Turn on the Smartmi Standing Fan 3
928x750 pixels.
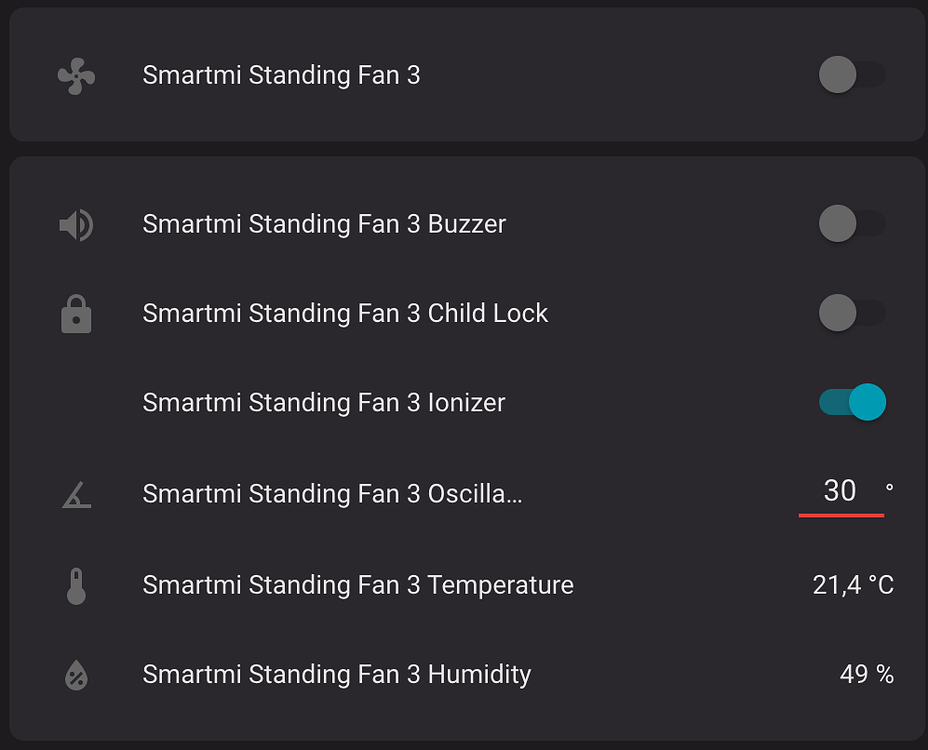[x=852, y=75]
